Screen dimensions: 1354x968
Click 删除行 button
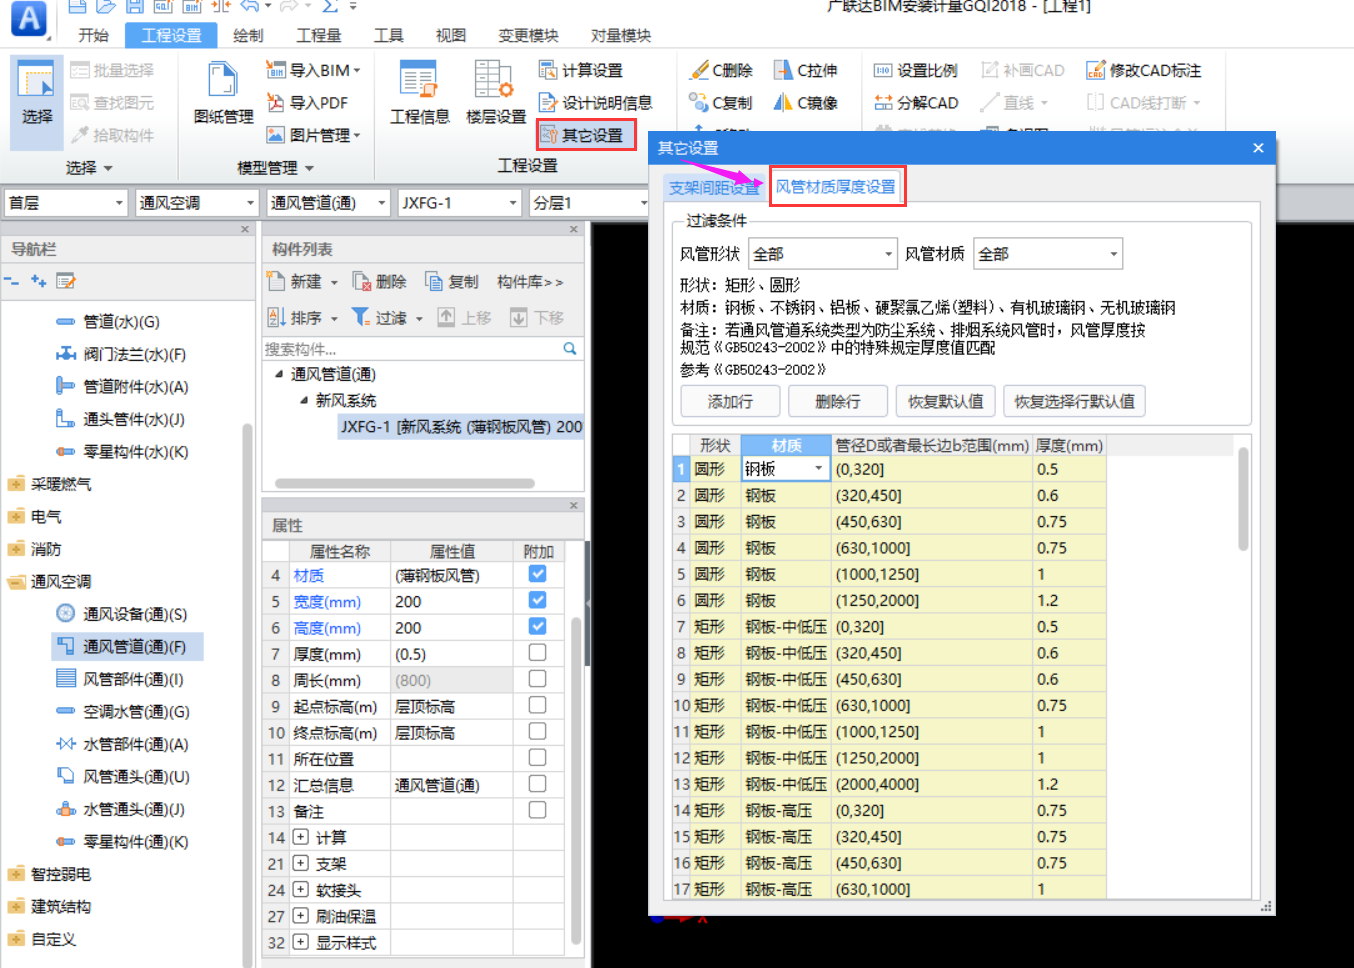pyautogui.click(x=838, y=401)
